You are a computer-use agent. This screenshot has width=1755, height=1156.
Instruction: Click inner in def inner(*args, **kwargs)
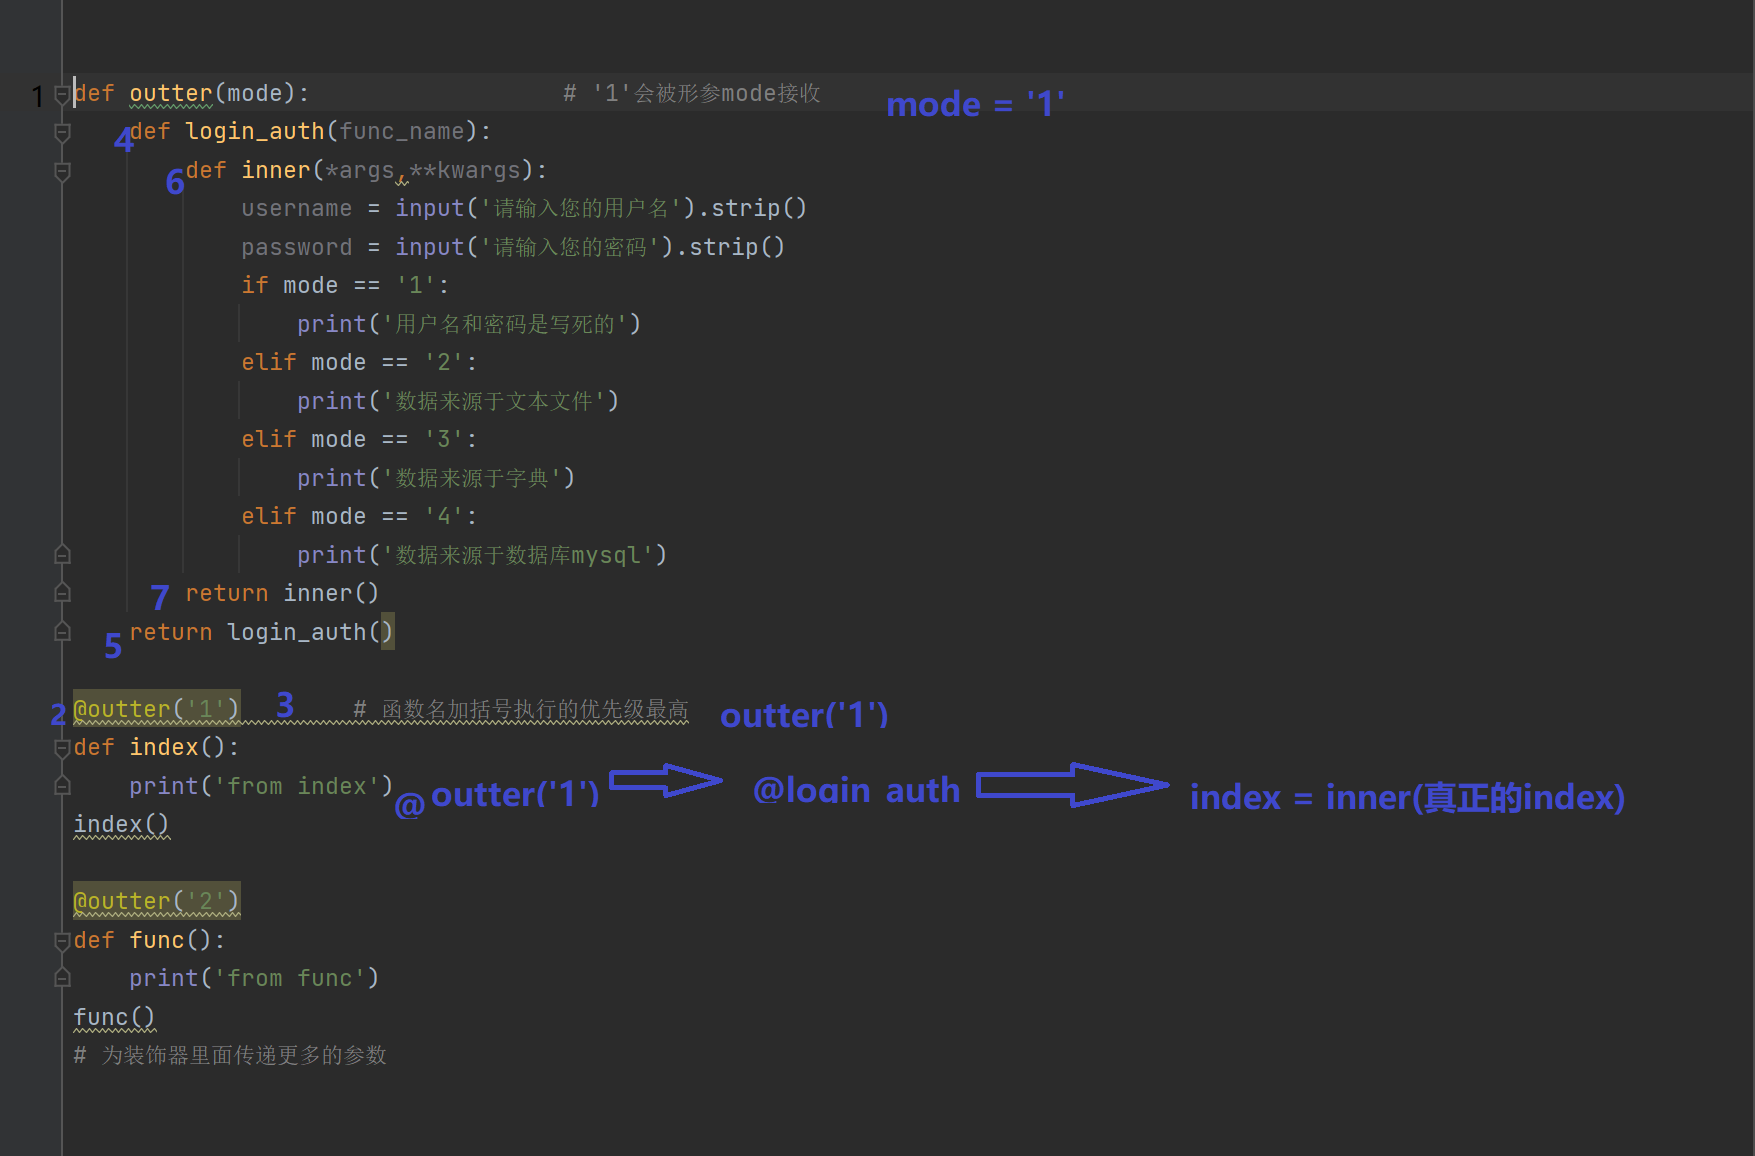[x=276, y=170]
